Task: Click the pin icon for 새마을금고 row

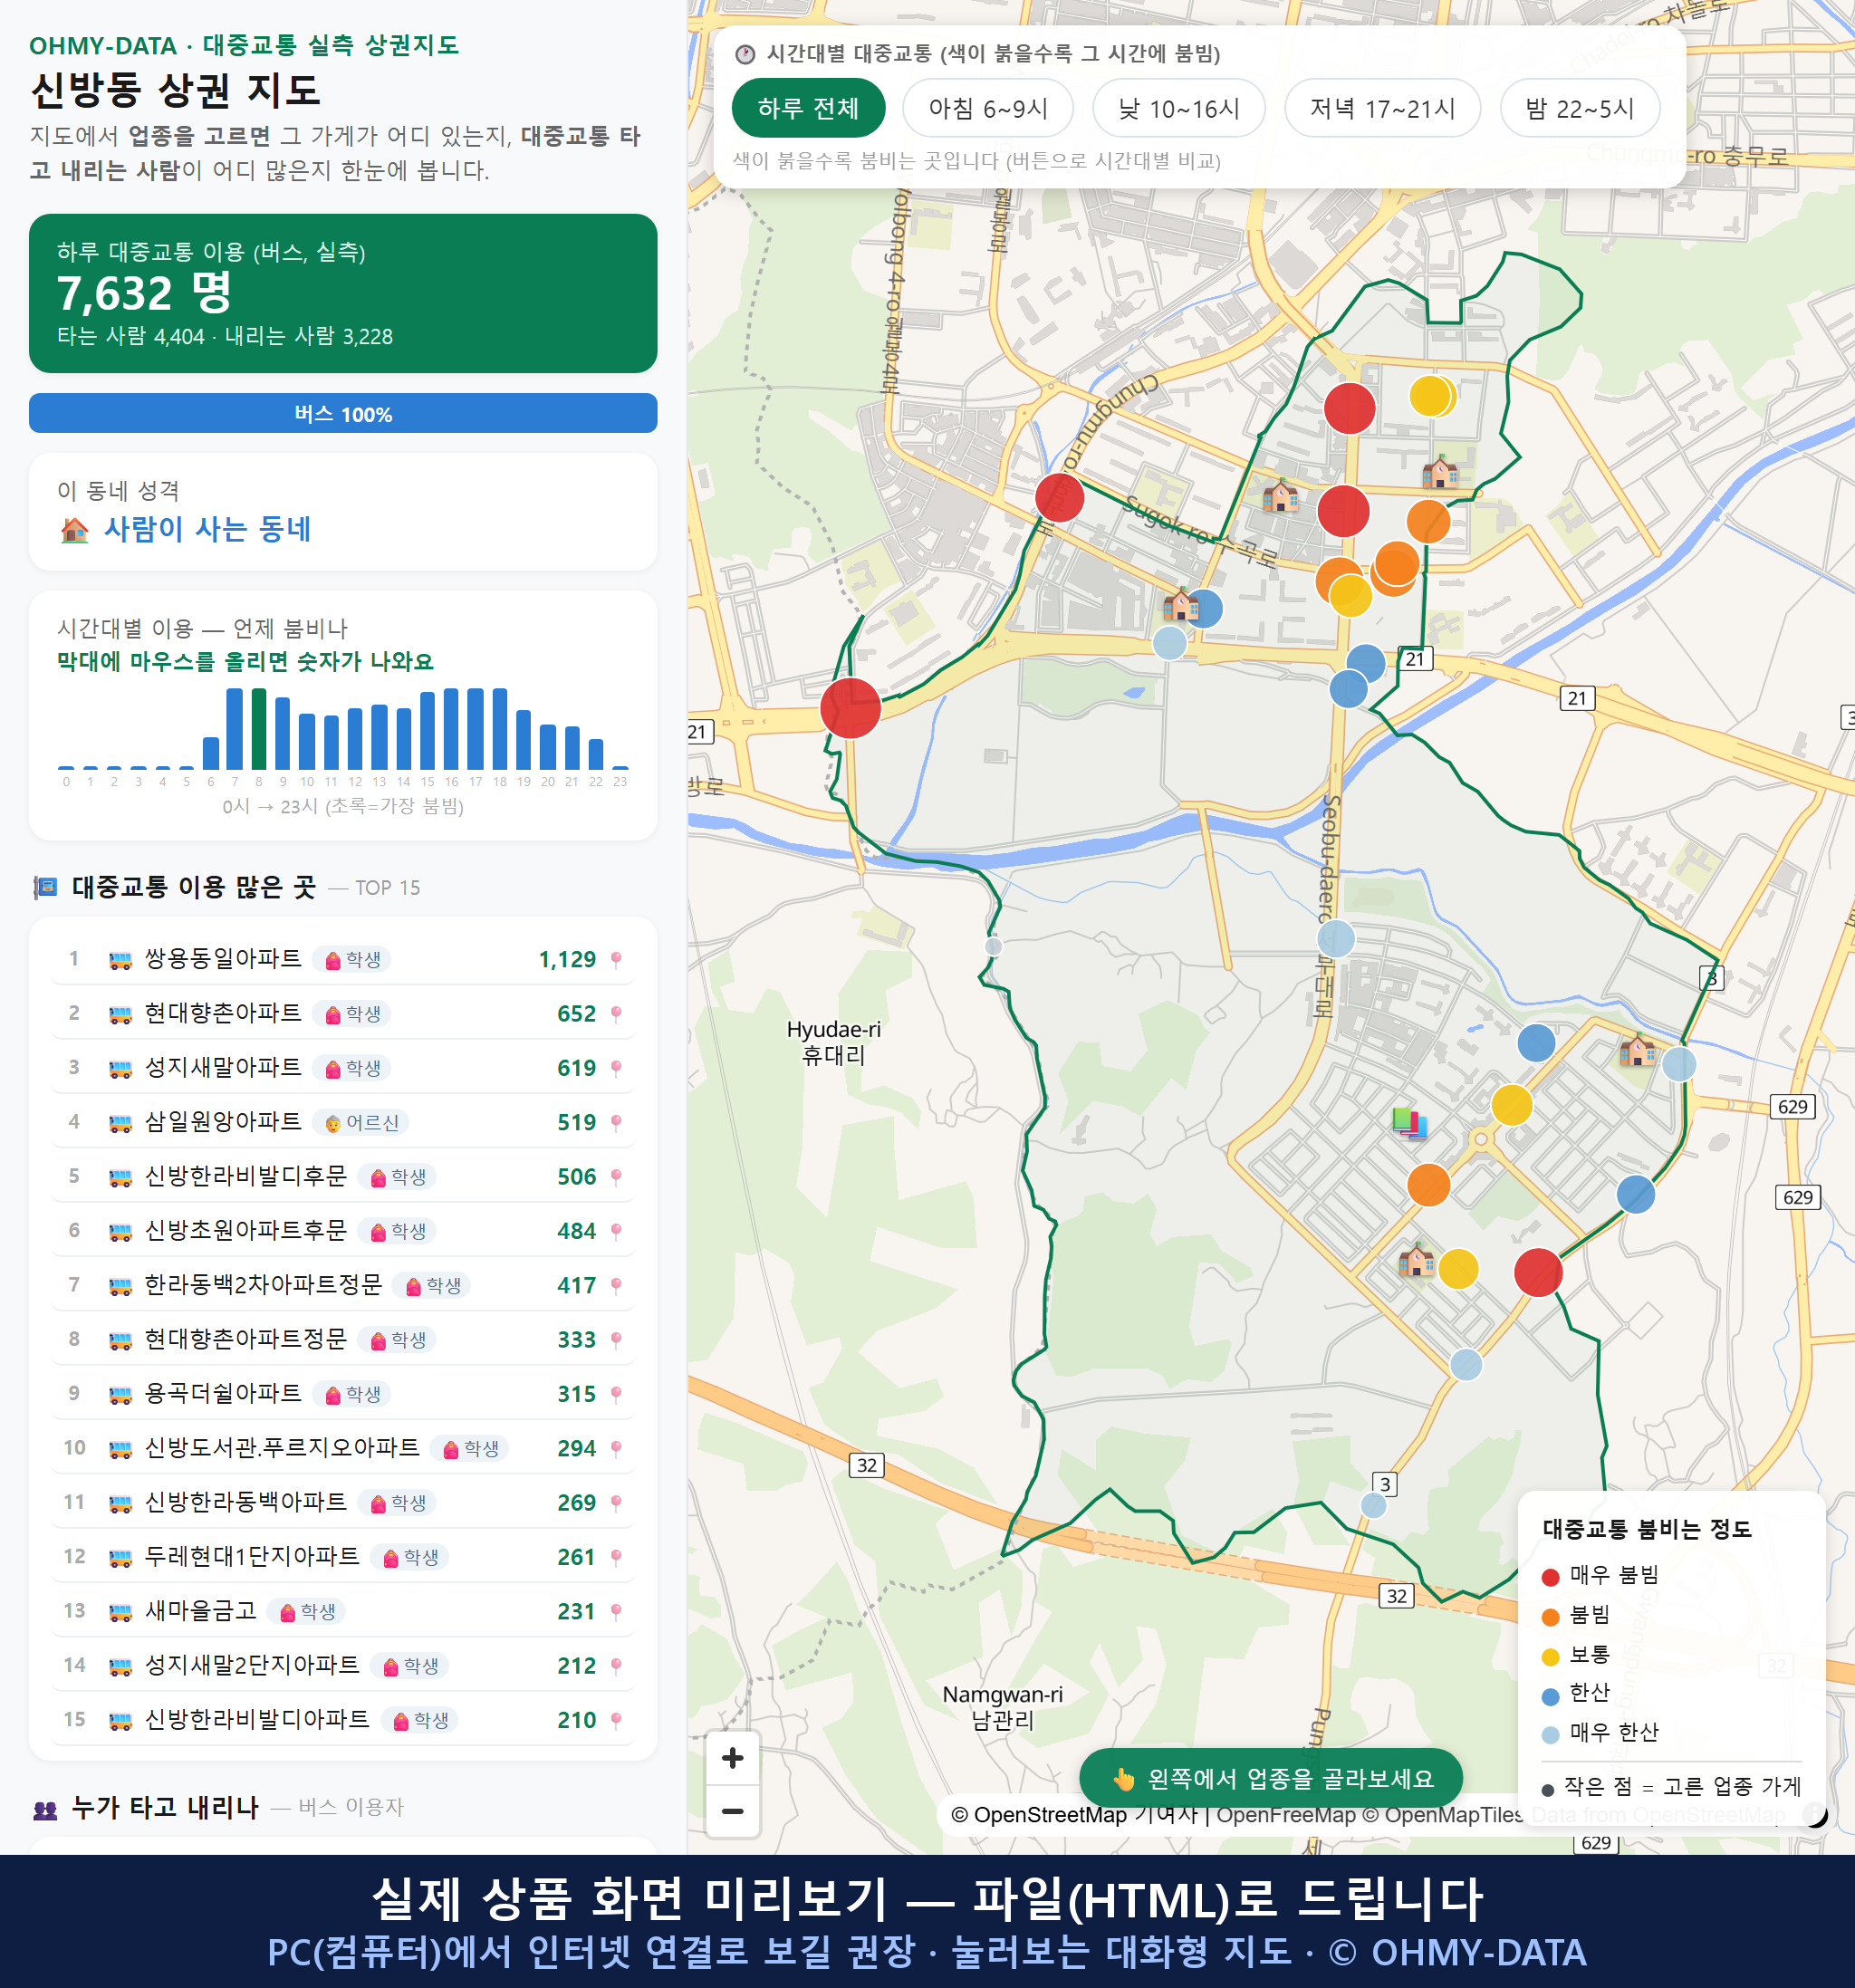Action: coord(616,1612)
